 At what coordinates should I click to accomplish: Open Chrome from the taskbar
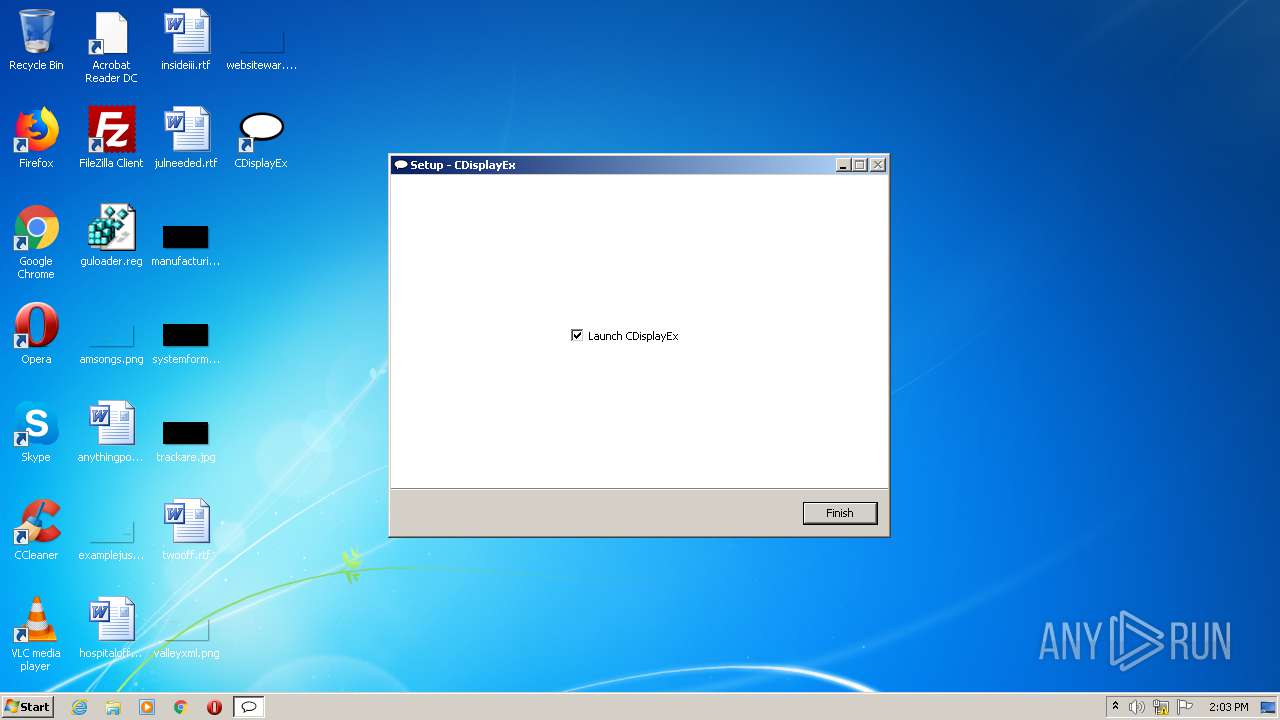(180, 707)
